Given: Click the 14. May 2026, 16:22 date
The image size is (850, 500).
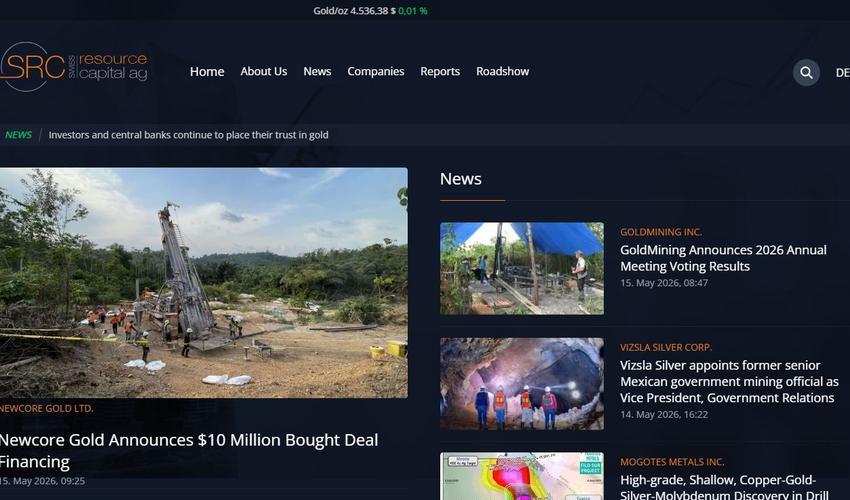Looking at the screenshot, I should coord(664,414).
